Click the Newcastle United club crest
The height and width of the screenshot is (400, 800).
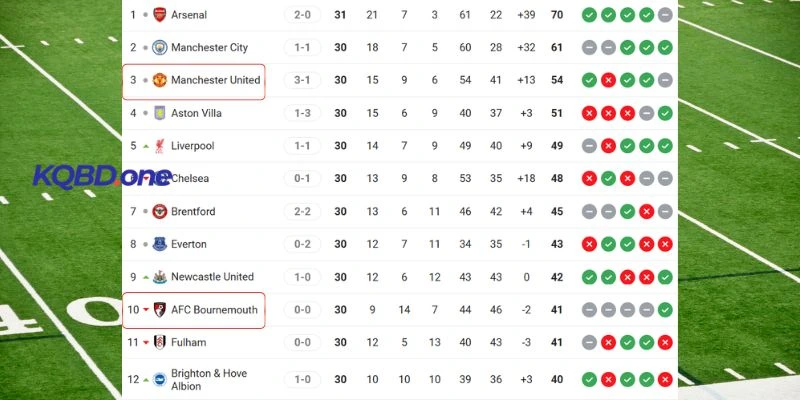159,277
